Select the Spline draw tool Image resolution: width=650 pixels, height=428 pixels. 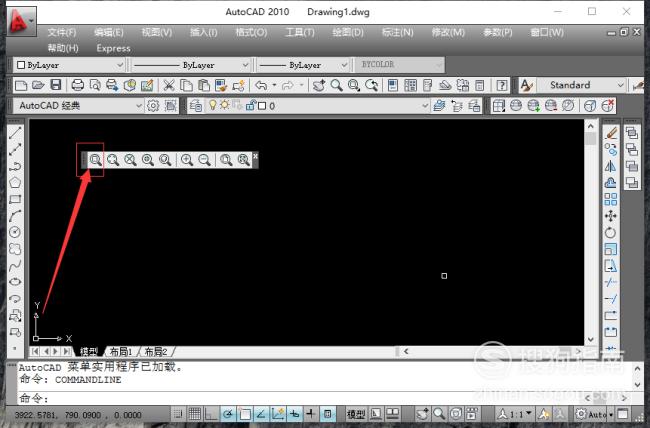(x=15, y=265)
